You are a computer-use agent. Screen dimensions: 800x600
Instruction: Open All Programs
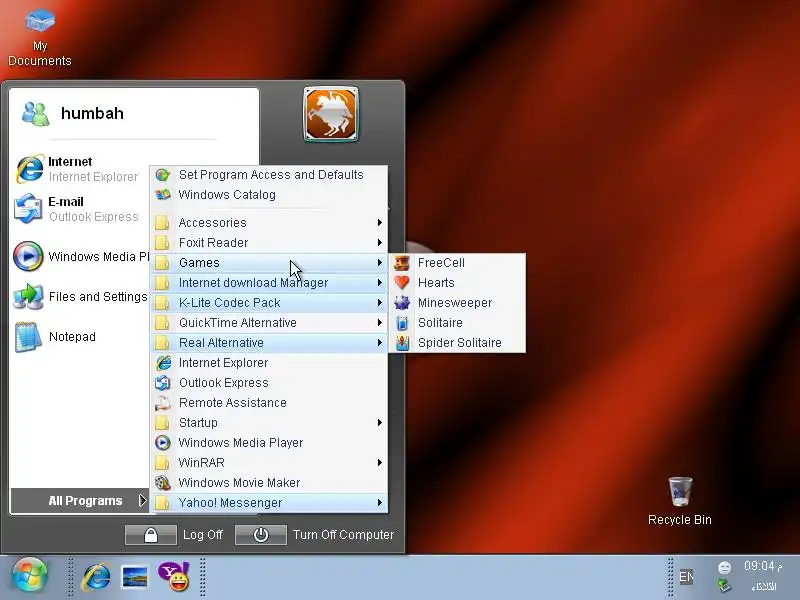pyautogui.click(x=80, y=501)
